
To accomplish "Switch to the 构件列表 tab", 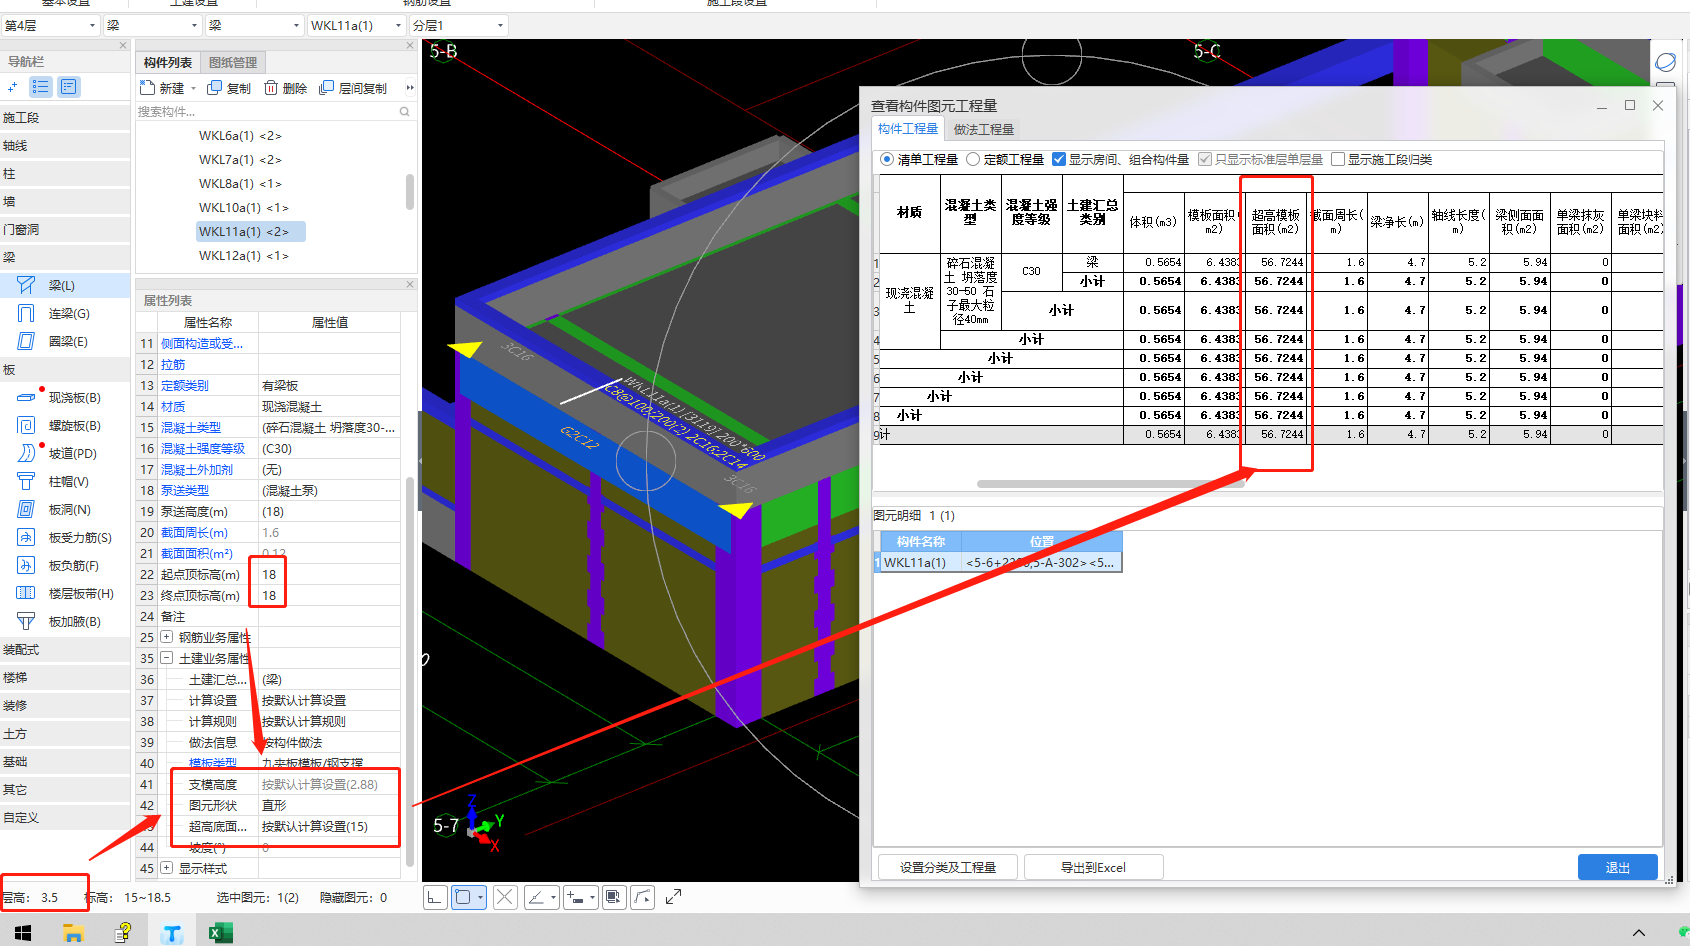I will tap(168, 62).
